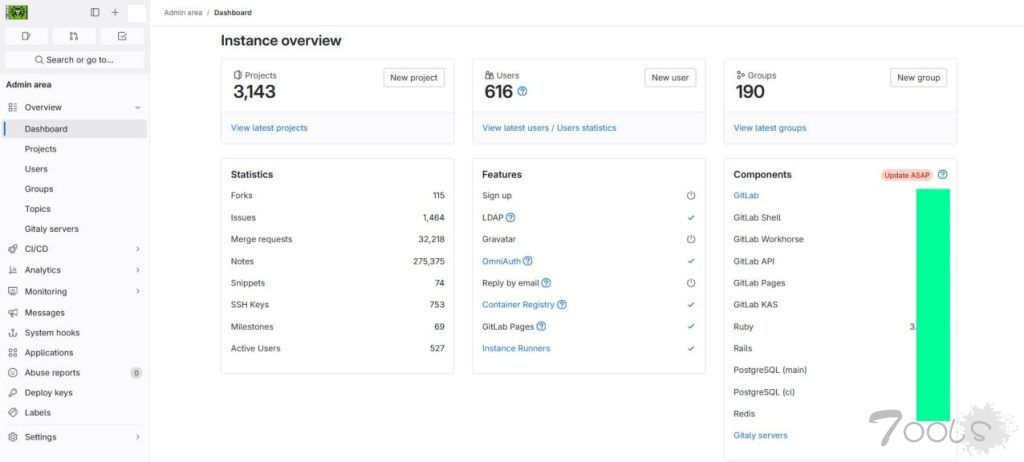This screenshot has height=462, width=1024.
Task: Open the GitLab component link
Action: 746,195
